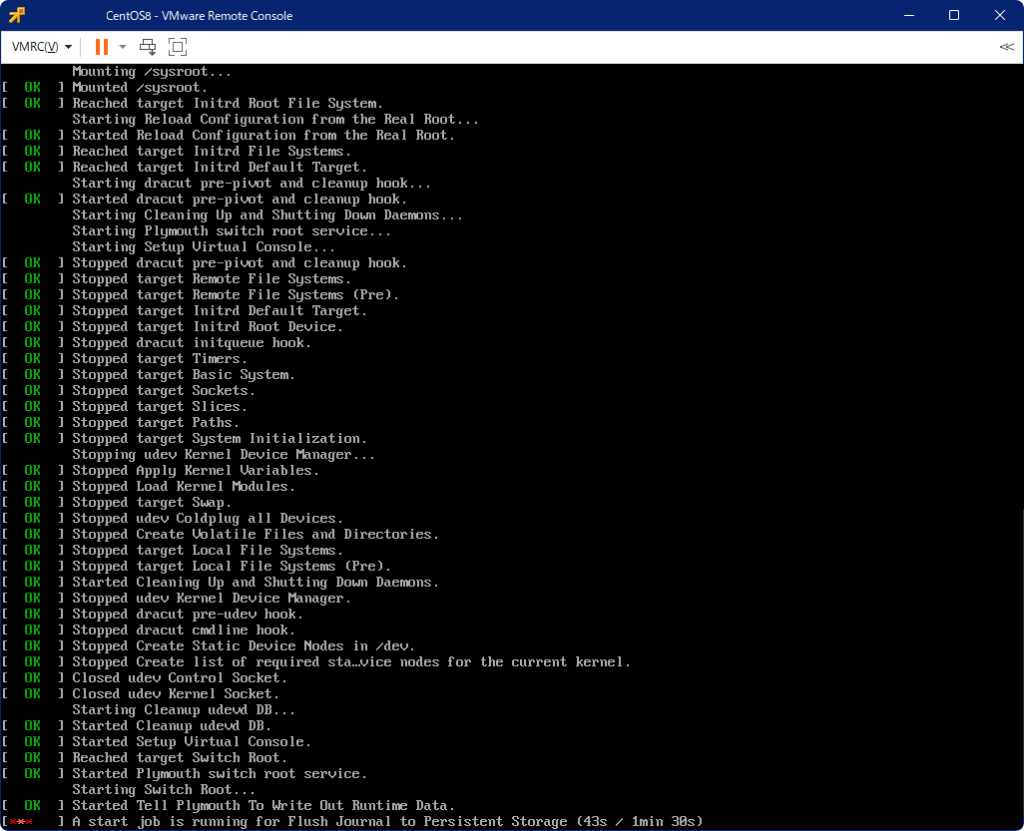
Task: Click inside the console to capture input
Action: [512, 450]
